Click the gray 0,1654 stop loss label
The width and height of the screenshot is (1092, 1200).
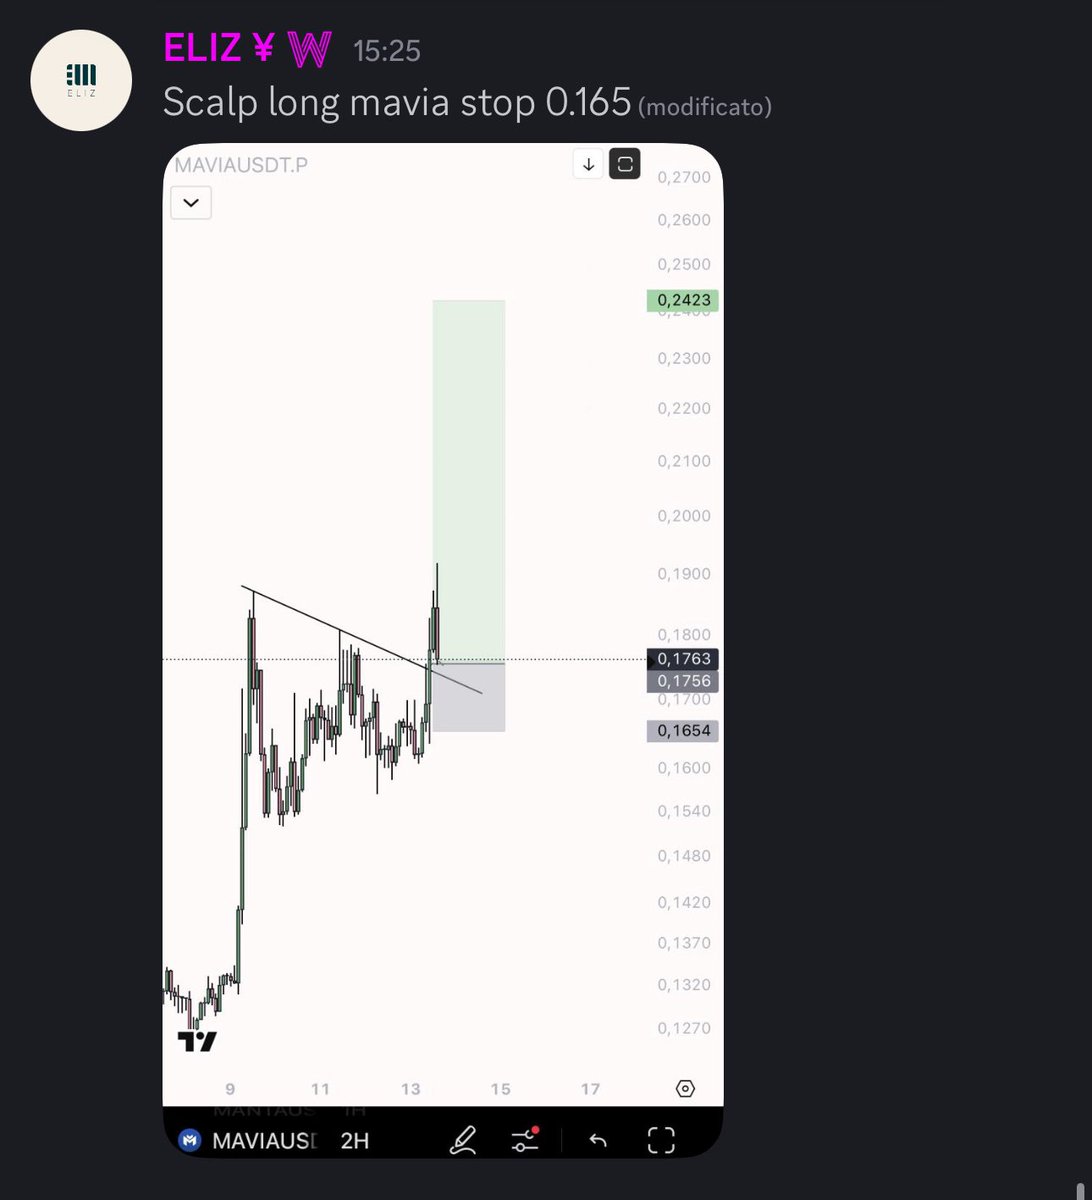(683, 731)
